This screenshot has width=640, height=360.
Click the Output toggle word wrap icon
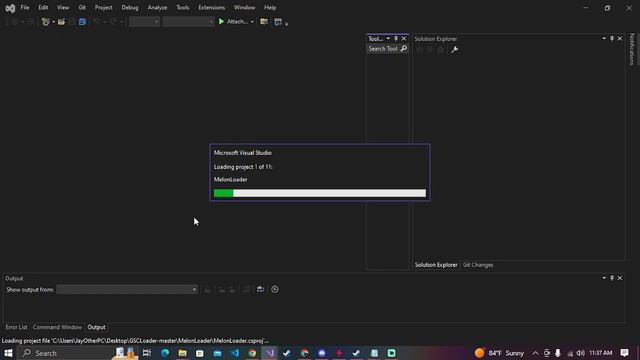coord(260,289)
